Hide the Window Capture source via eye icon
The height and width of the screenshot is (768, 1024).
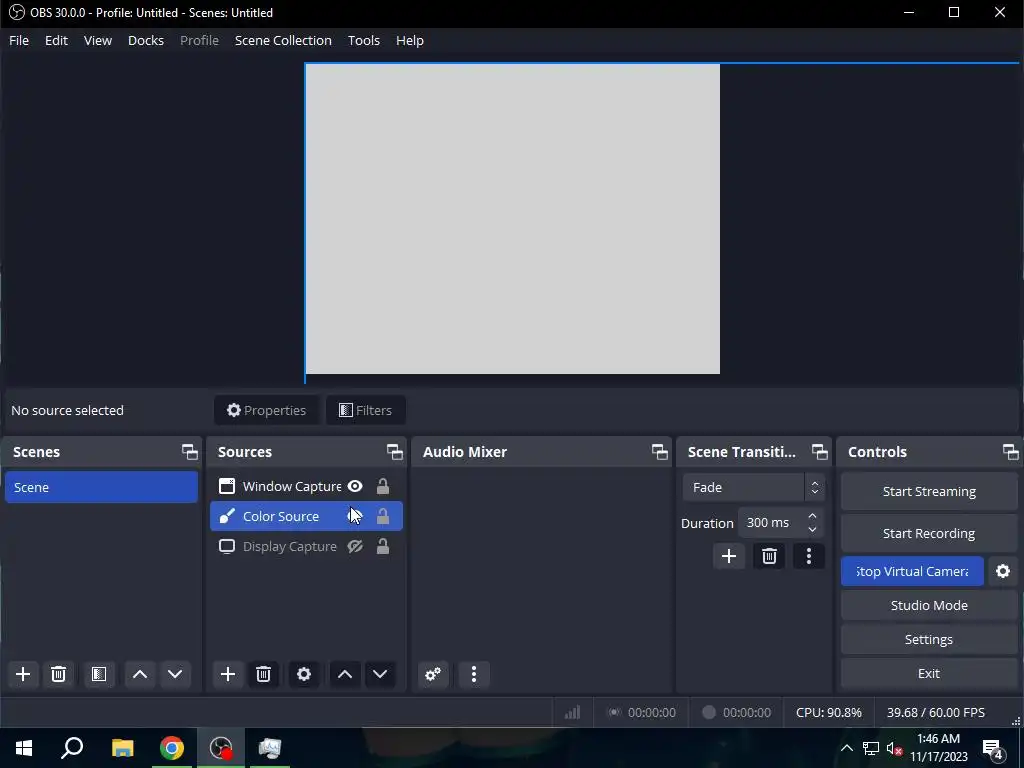click(355, 486)
